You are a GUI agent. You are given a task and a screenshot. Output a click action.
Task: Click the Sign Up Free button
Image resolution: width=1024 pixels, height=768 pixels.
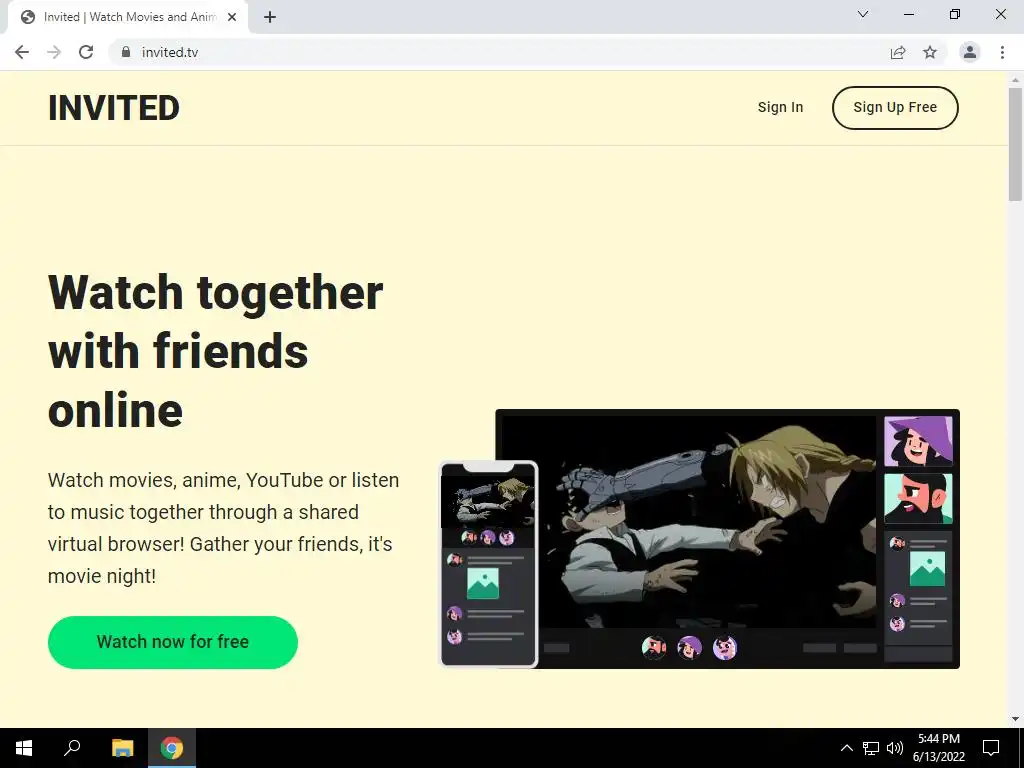(x=895, y=108)
